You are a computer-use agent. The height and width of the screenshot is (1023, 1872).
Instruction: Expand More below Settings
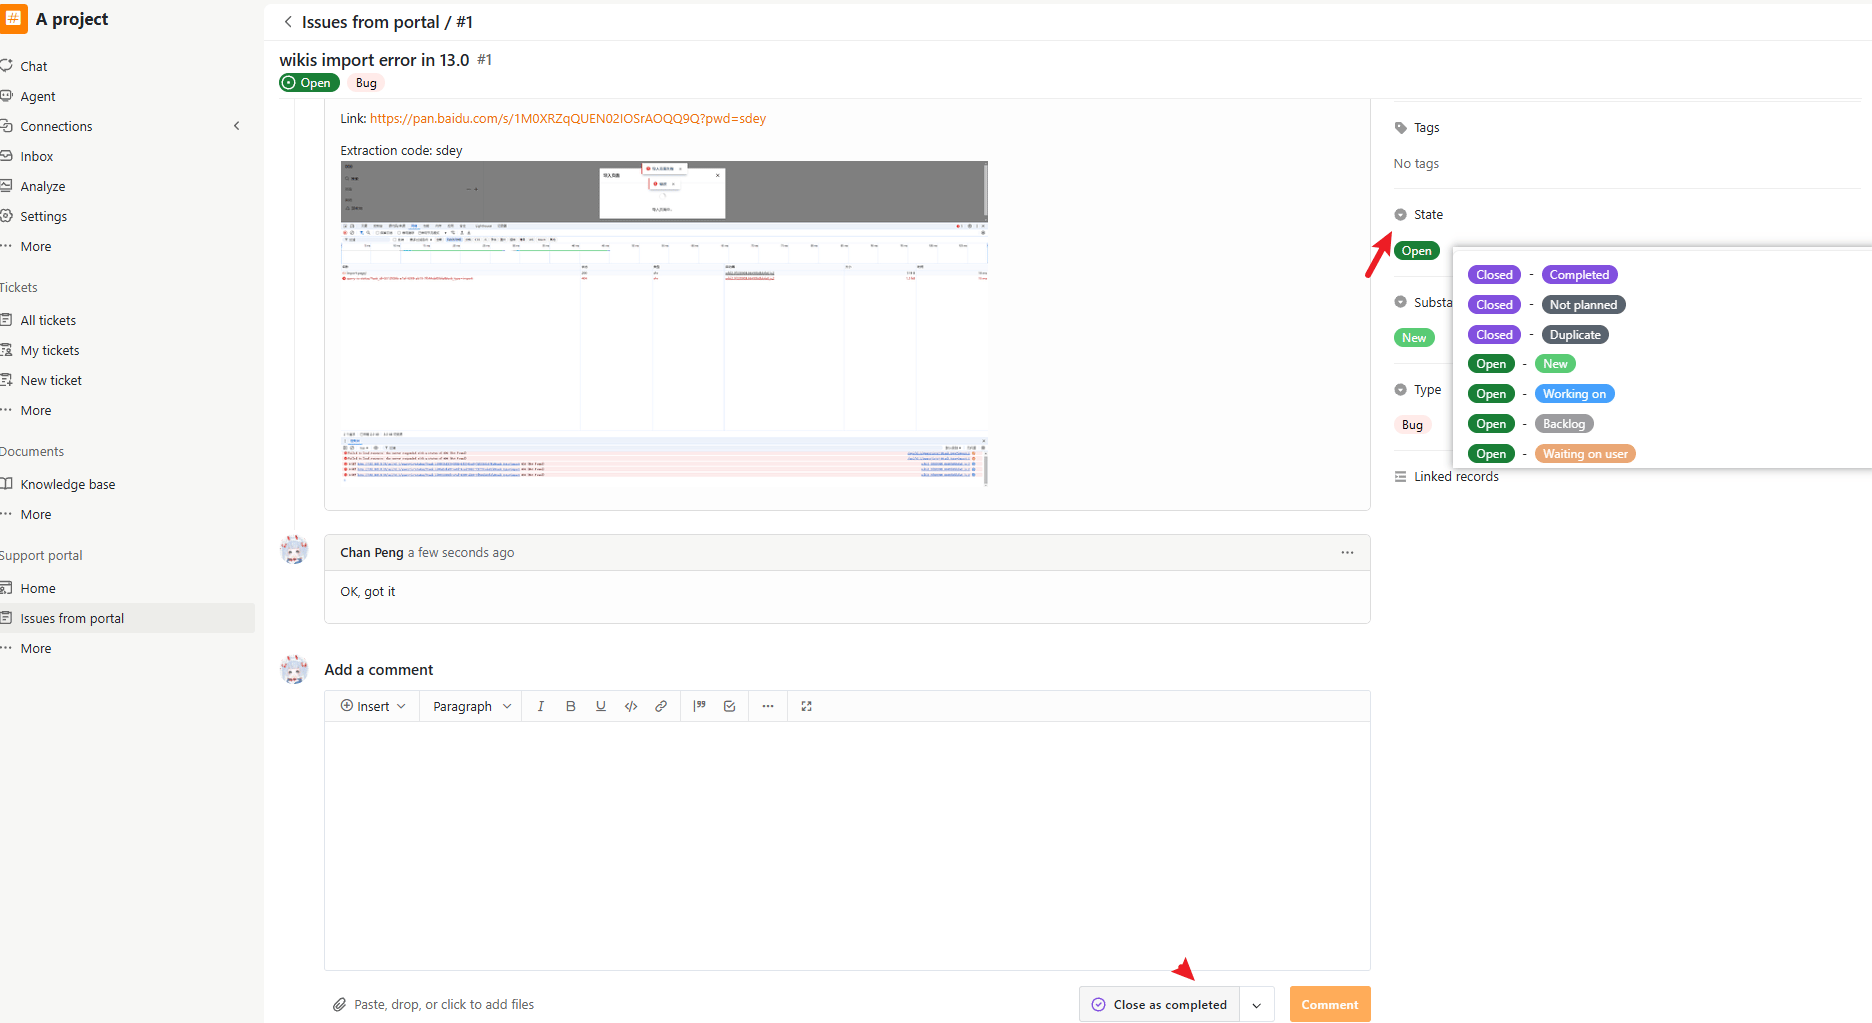[x=36, y=246]
